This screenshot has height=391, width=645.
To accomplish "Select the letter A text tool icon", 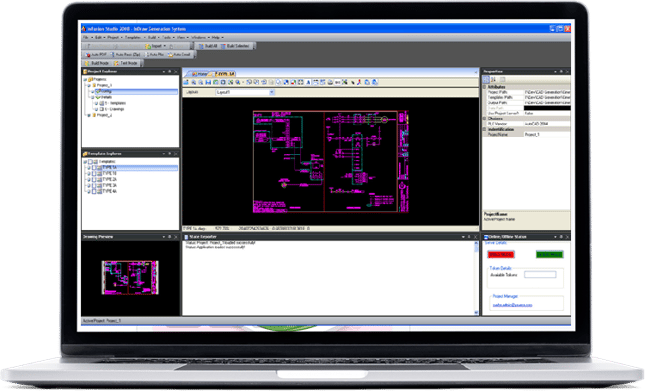I will coord(308,82).
